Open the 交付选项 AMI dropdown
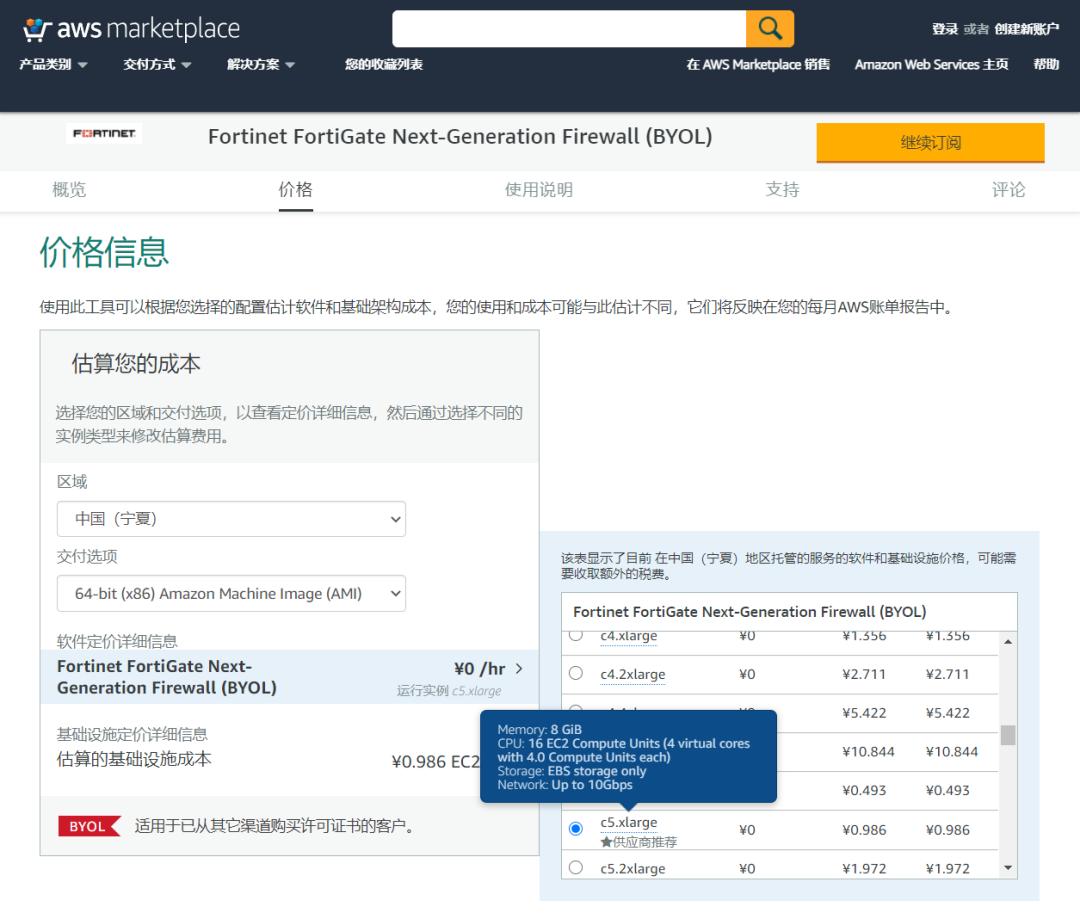1080x919 pixels. [x=231, y=593]
